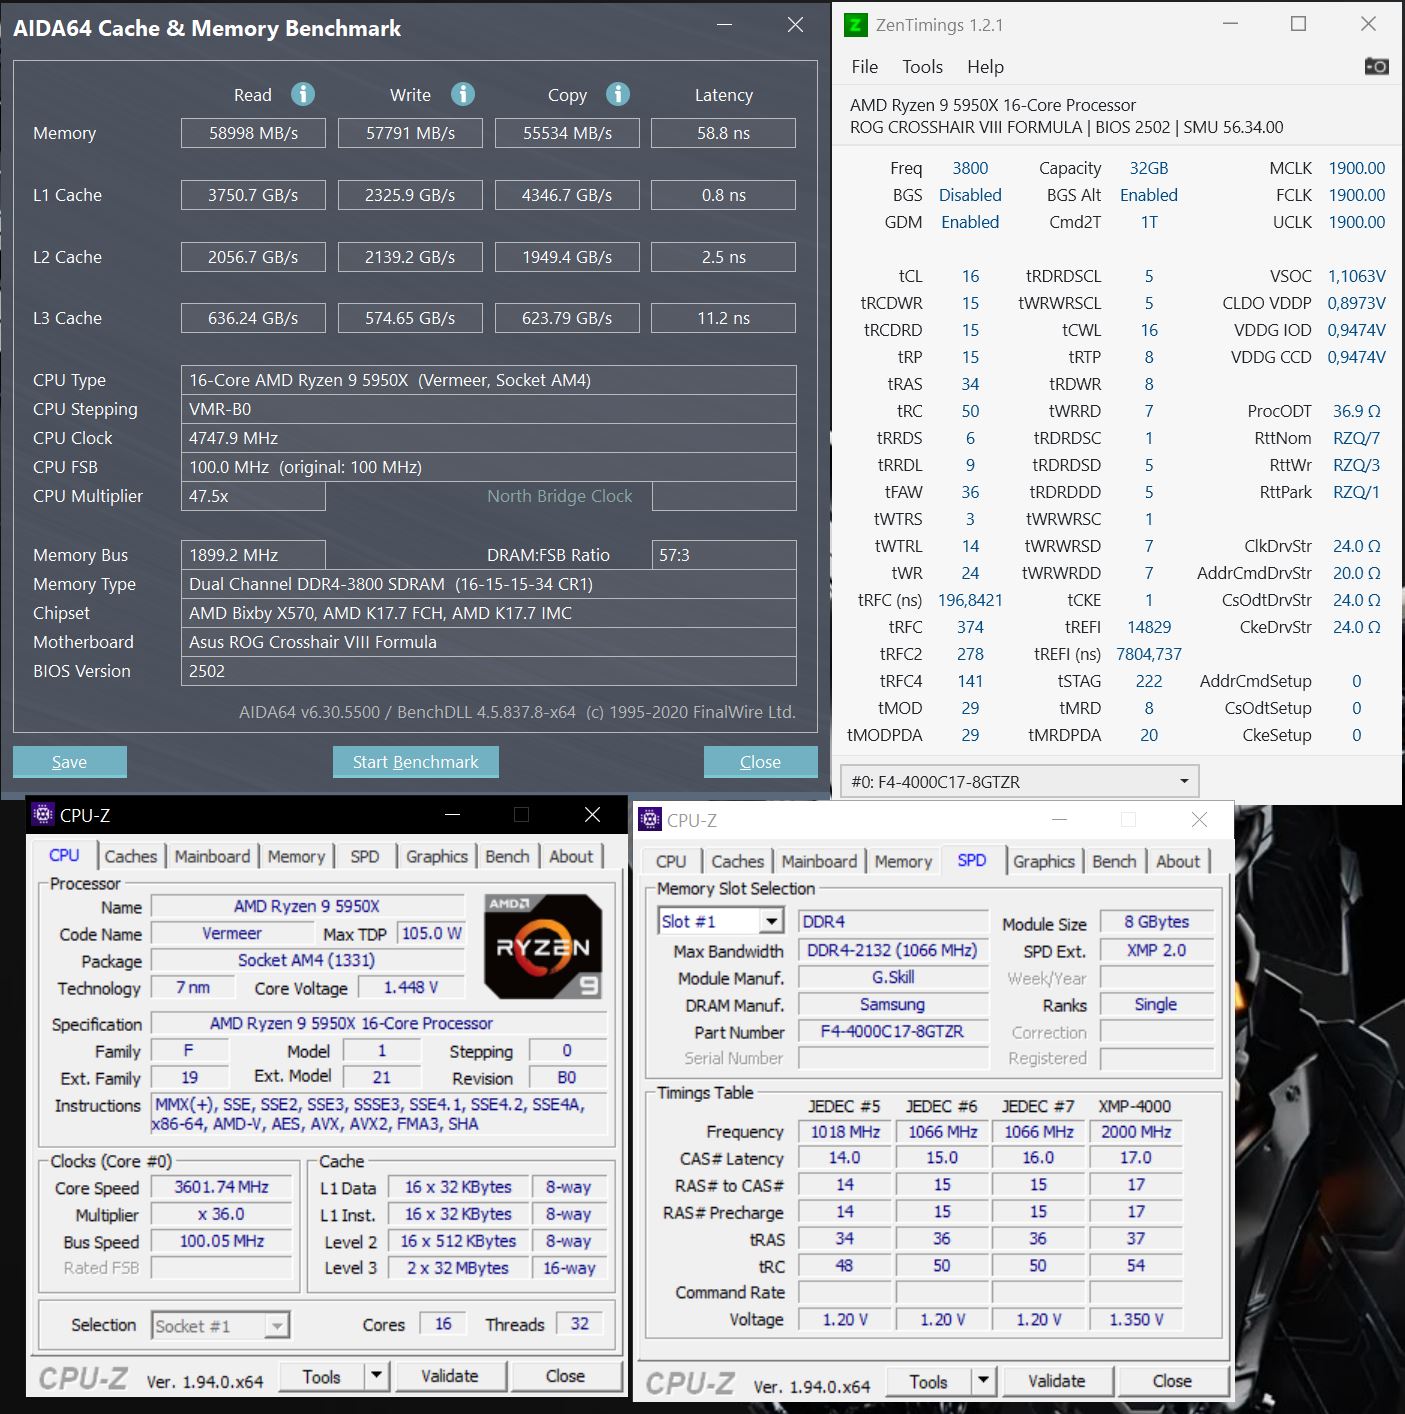The height and width of the screenshot is (1414, 1405).
Task: Click the L3 Cache latency 11.2 ns field
Action: (x=723, y=318)
